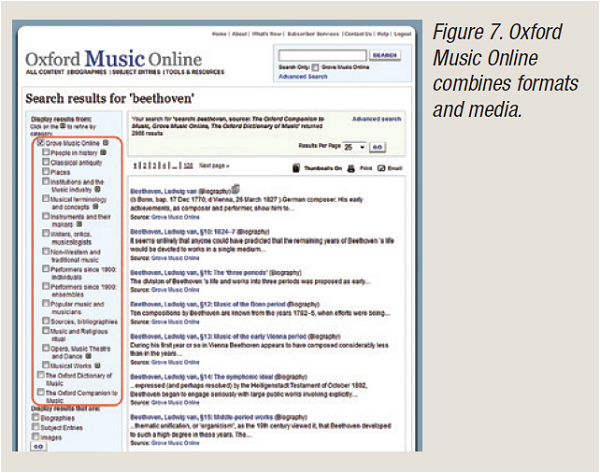
Task: Check the Subject Entries filter checkbox
Action: point(36,427)
